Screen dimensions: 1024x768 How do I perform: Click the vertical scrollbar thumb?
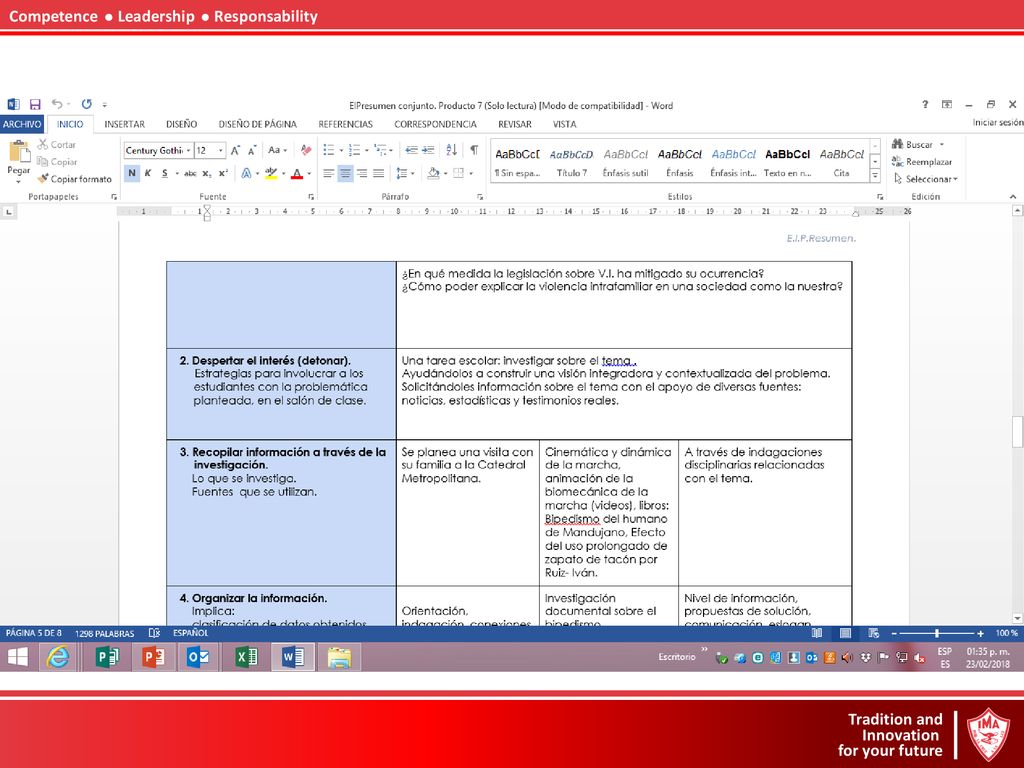[x=1017, y=432]
